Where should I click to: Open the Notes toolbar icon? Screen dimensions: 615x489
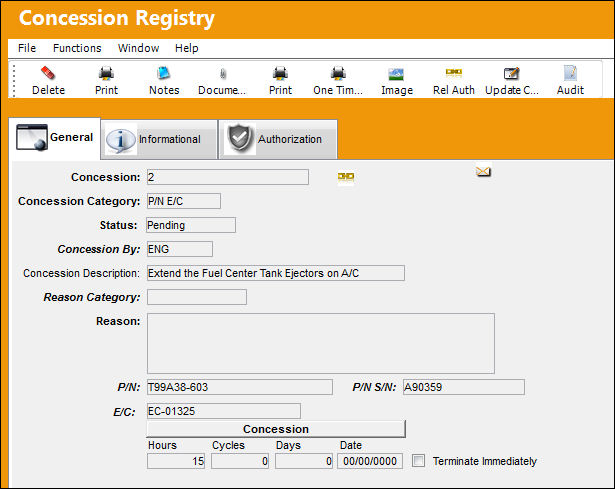164,73
